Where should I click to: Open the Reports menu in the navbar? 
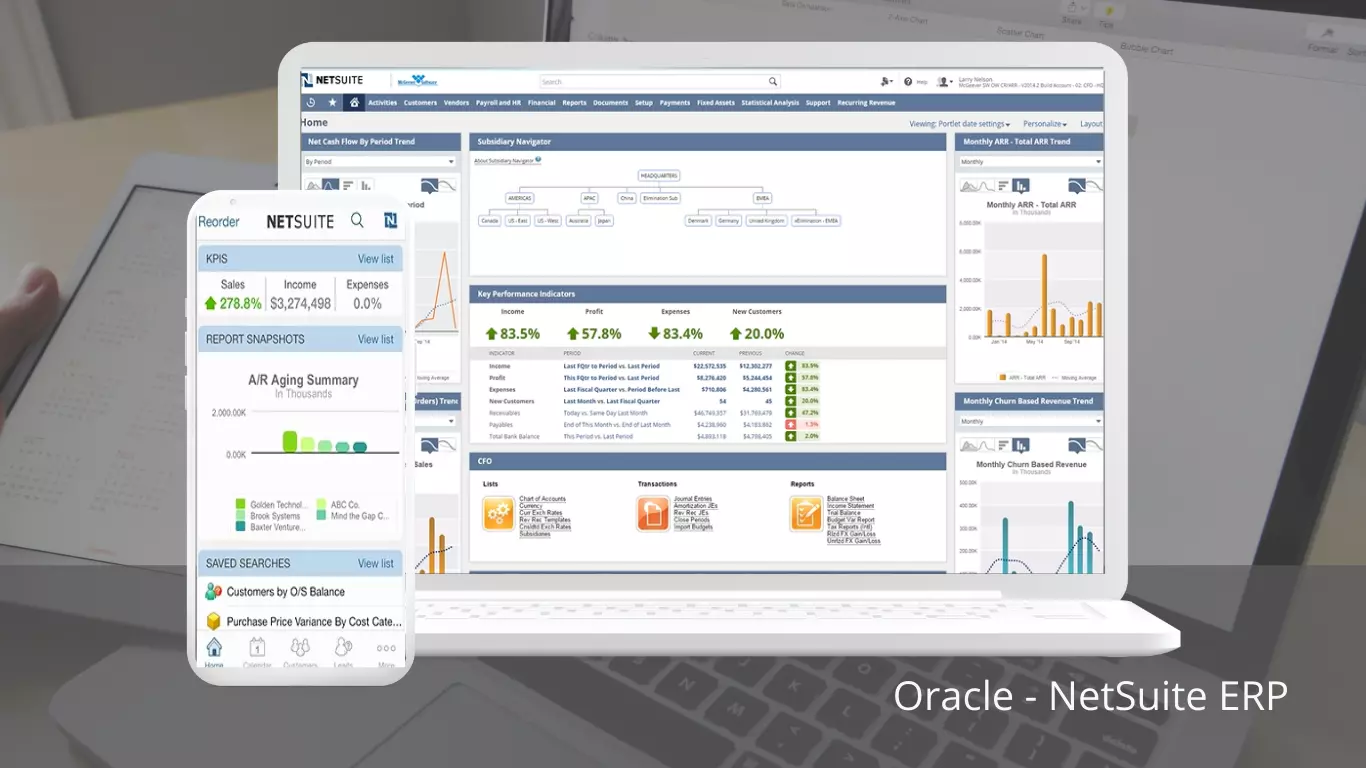(x=574, y=103)
